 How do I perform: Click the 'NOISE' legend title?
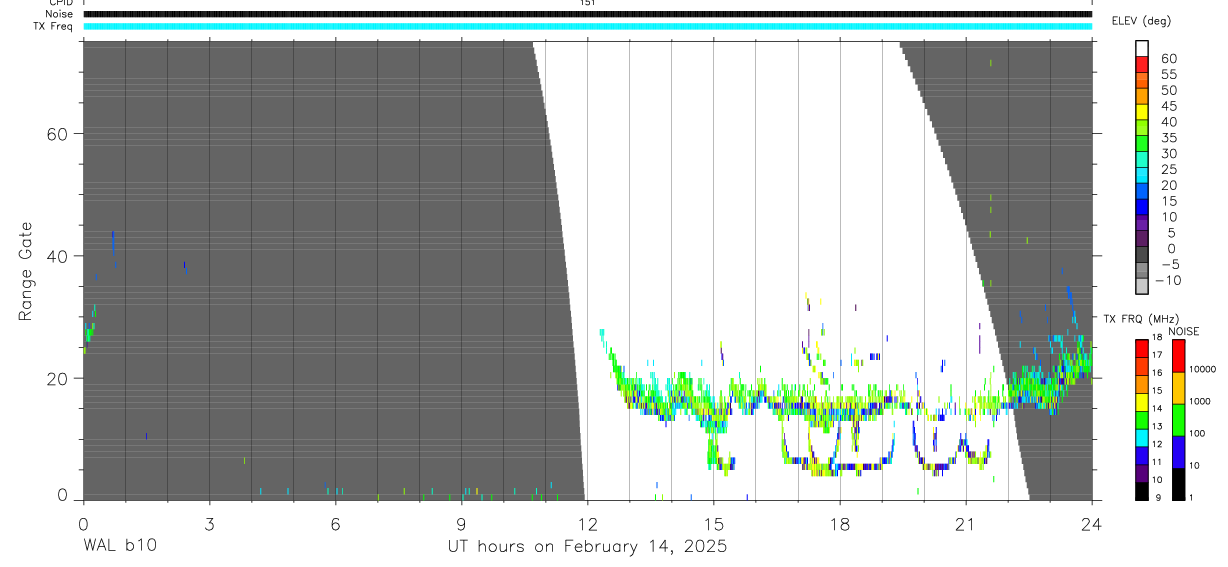click(1183, 331)
